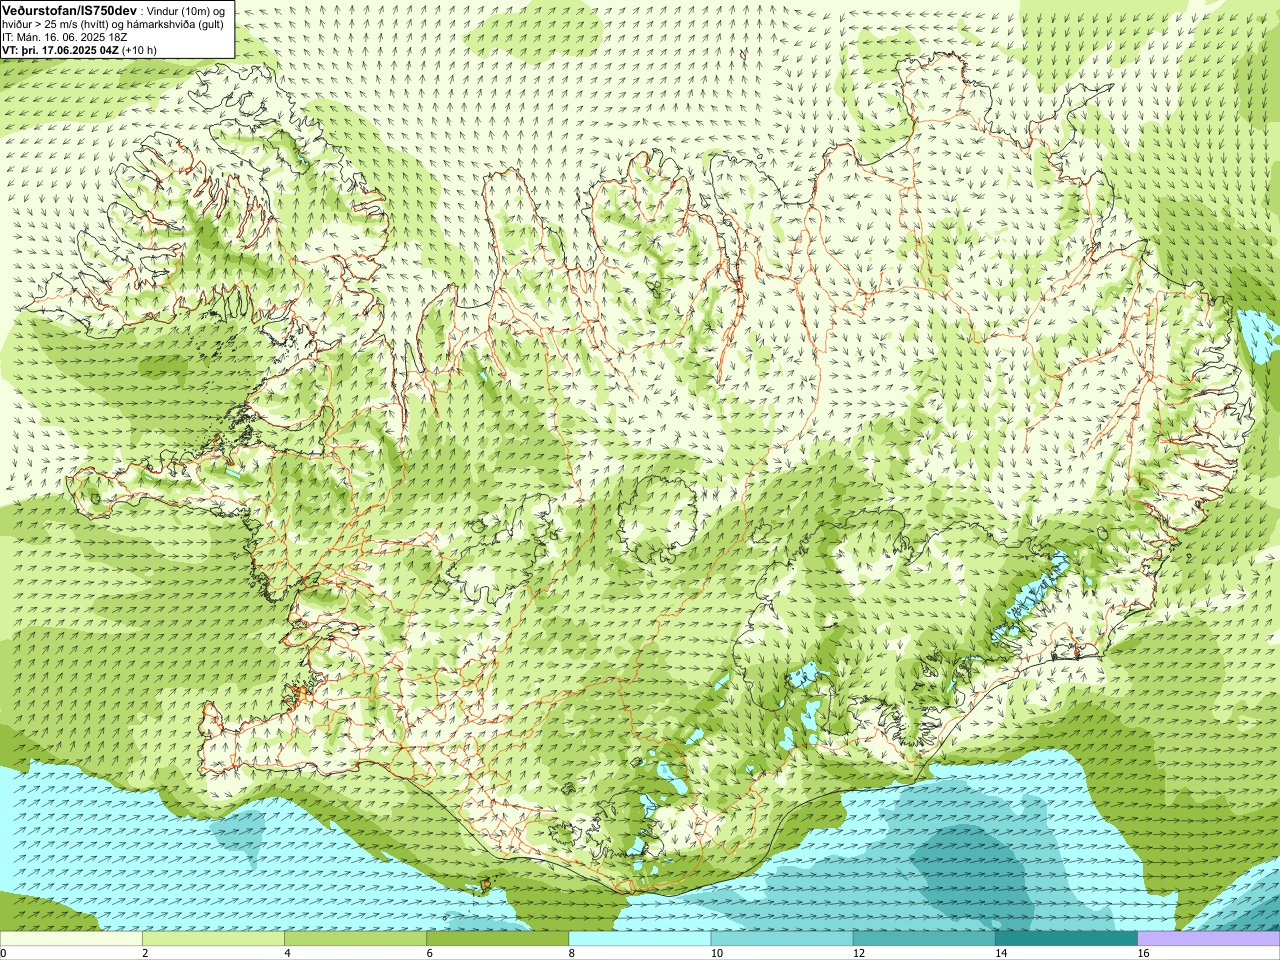Screen dimensions: 1280x960
Task: Click the legend scale label '8'
Action: tap(574, 954)
